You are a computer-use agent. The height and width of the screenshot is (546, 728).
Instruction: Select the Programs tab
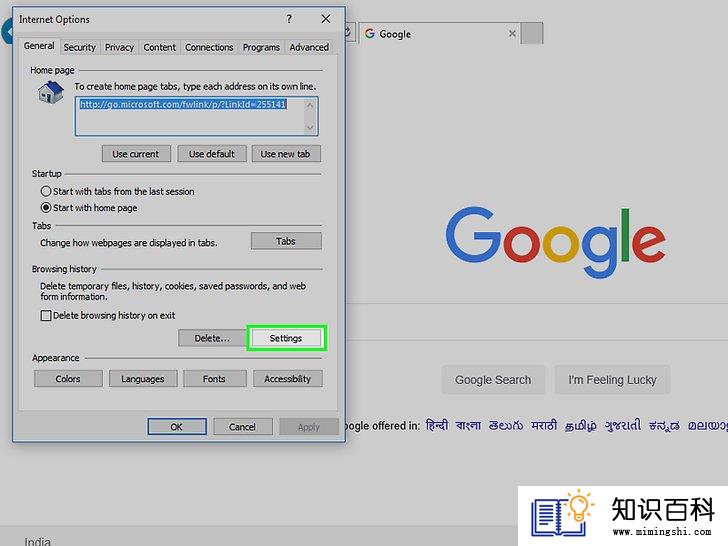pyautogui.click(x=261, y=47)
